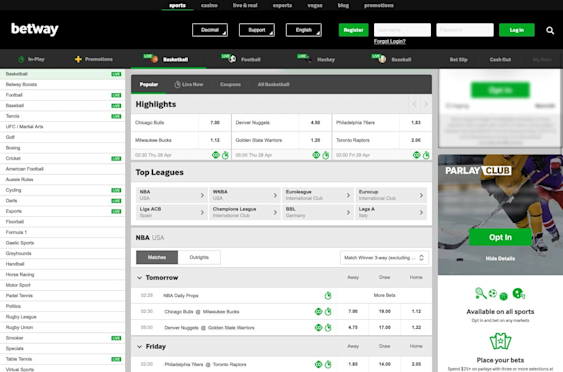
Task: Switch to All Basketball tab
Action: click(x=273, y=84)
